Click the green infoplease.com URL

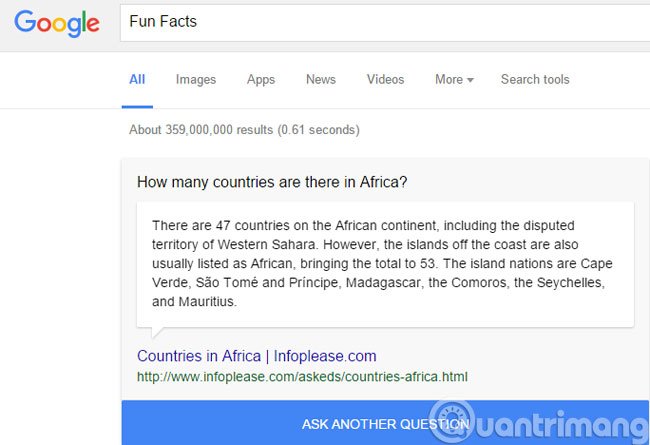point(302,377)
